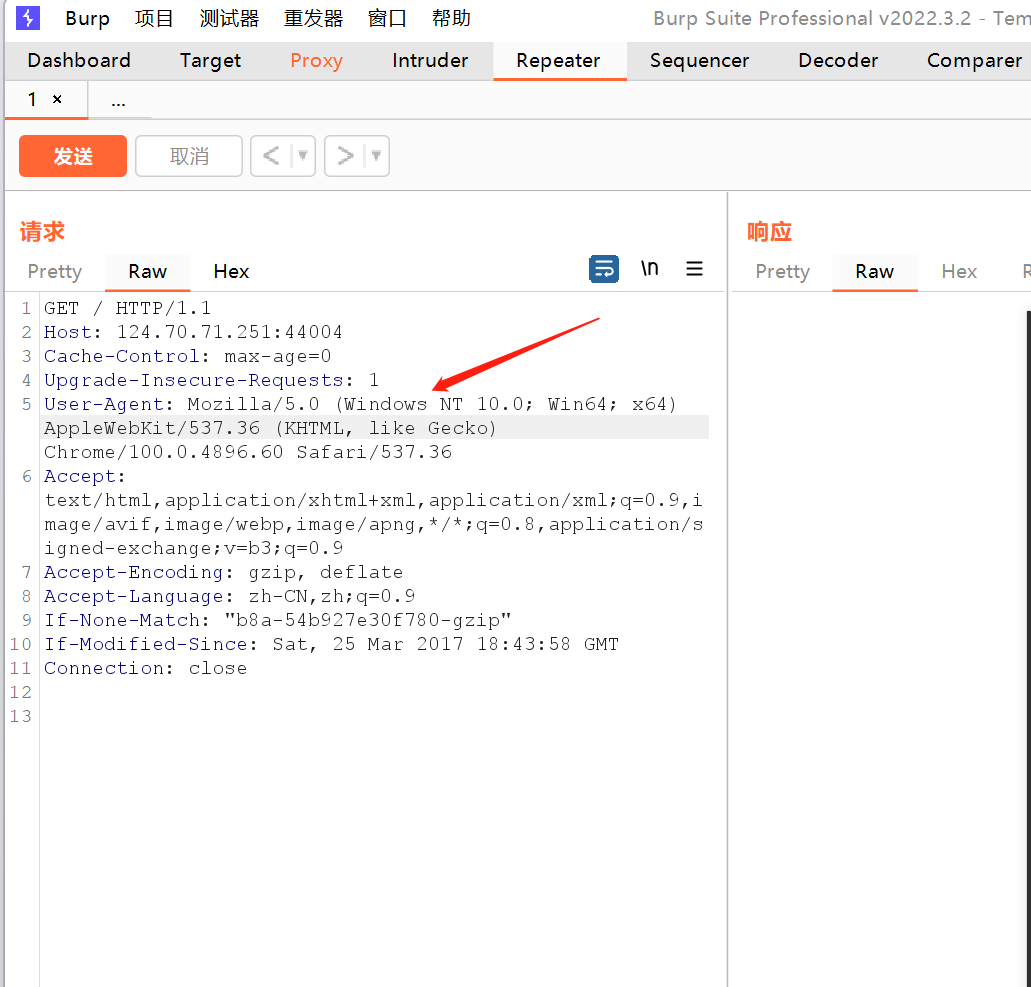This screenshot has height=987, width=1031.
Task: Open the 帮助 menu
Action: [x=451, y=18]
